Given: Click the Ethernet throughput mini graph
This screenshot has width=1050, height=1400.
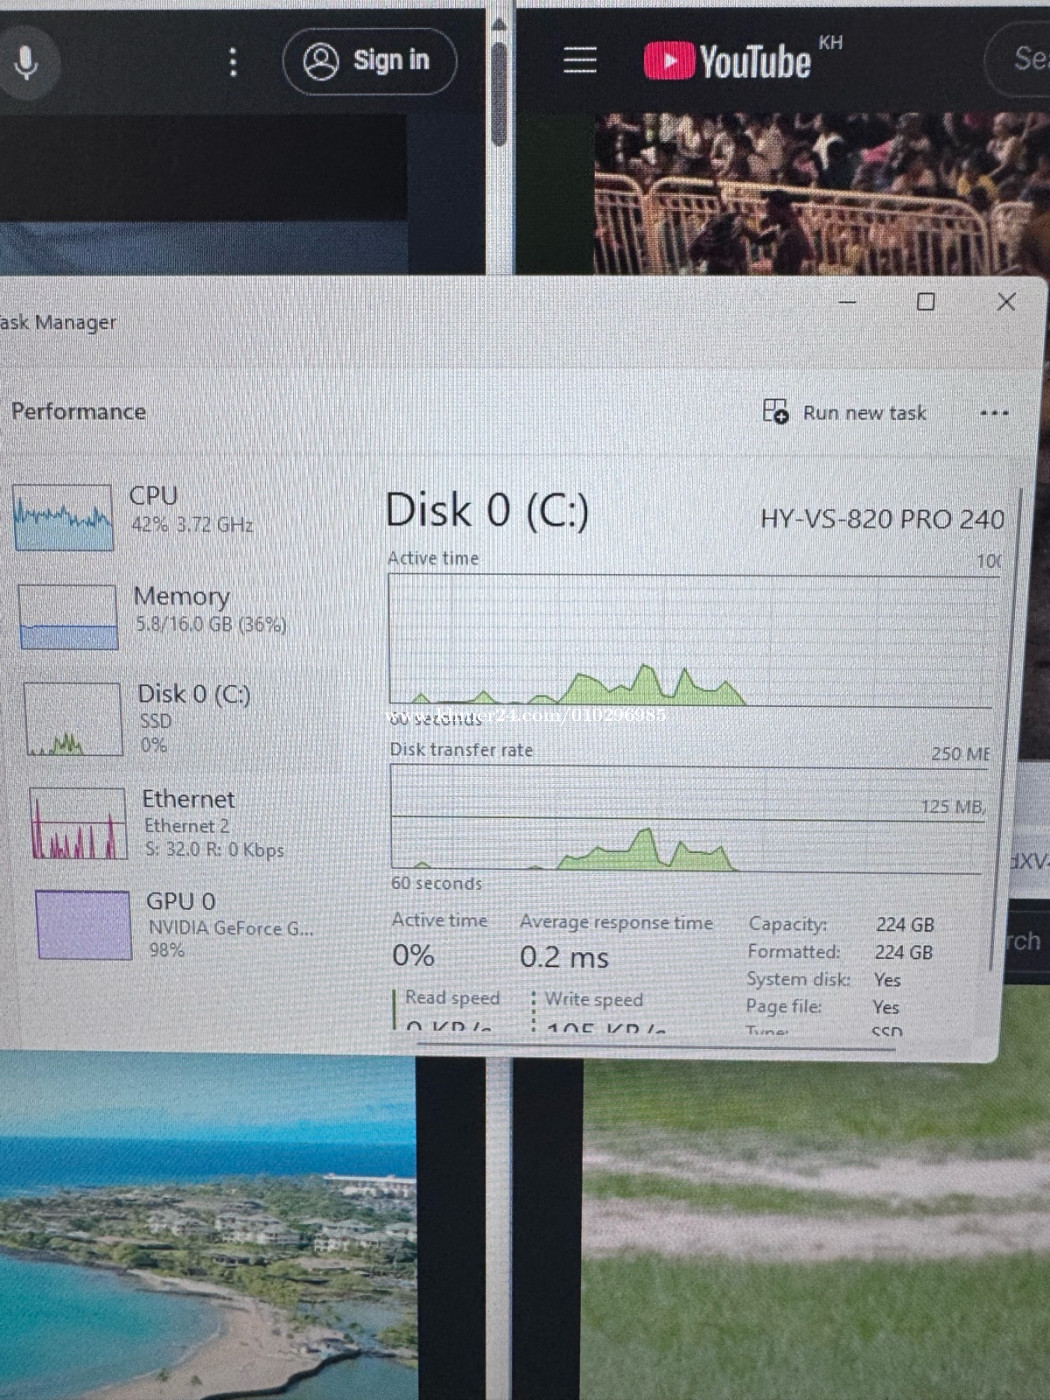Looking at the screenshot, I should [78, 824].
